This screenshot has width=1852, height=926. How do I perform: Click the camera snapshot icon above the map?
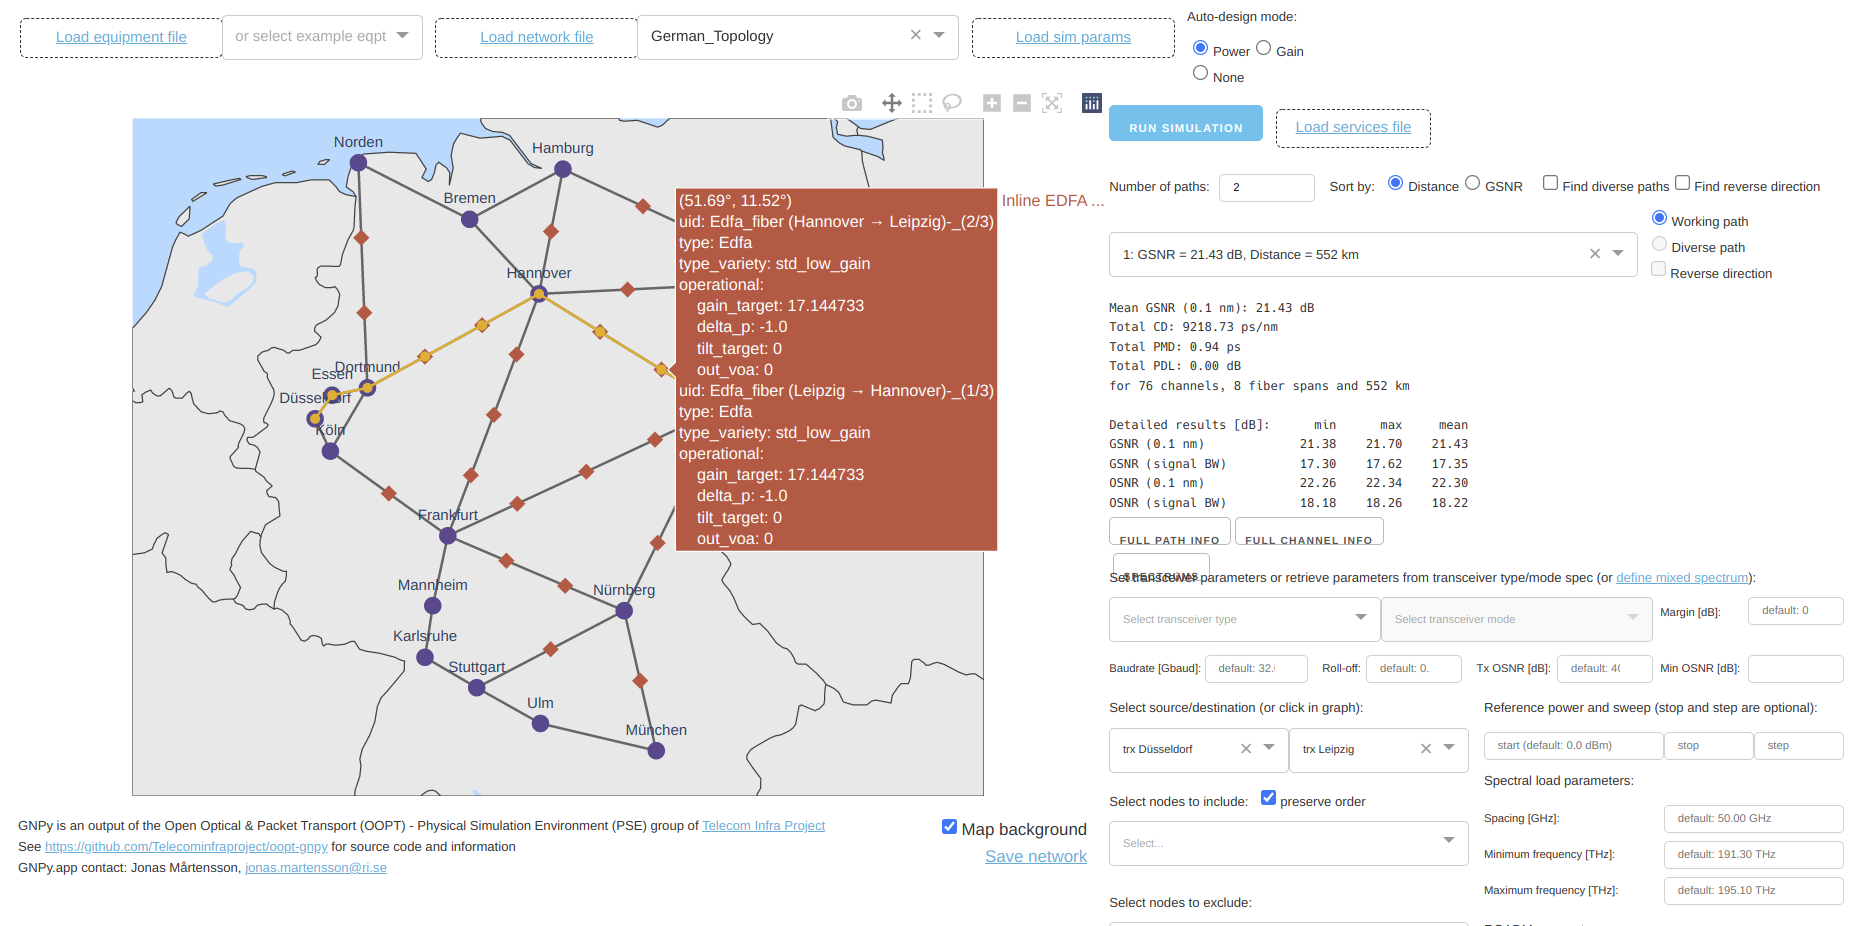[851, 103]
